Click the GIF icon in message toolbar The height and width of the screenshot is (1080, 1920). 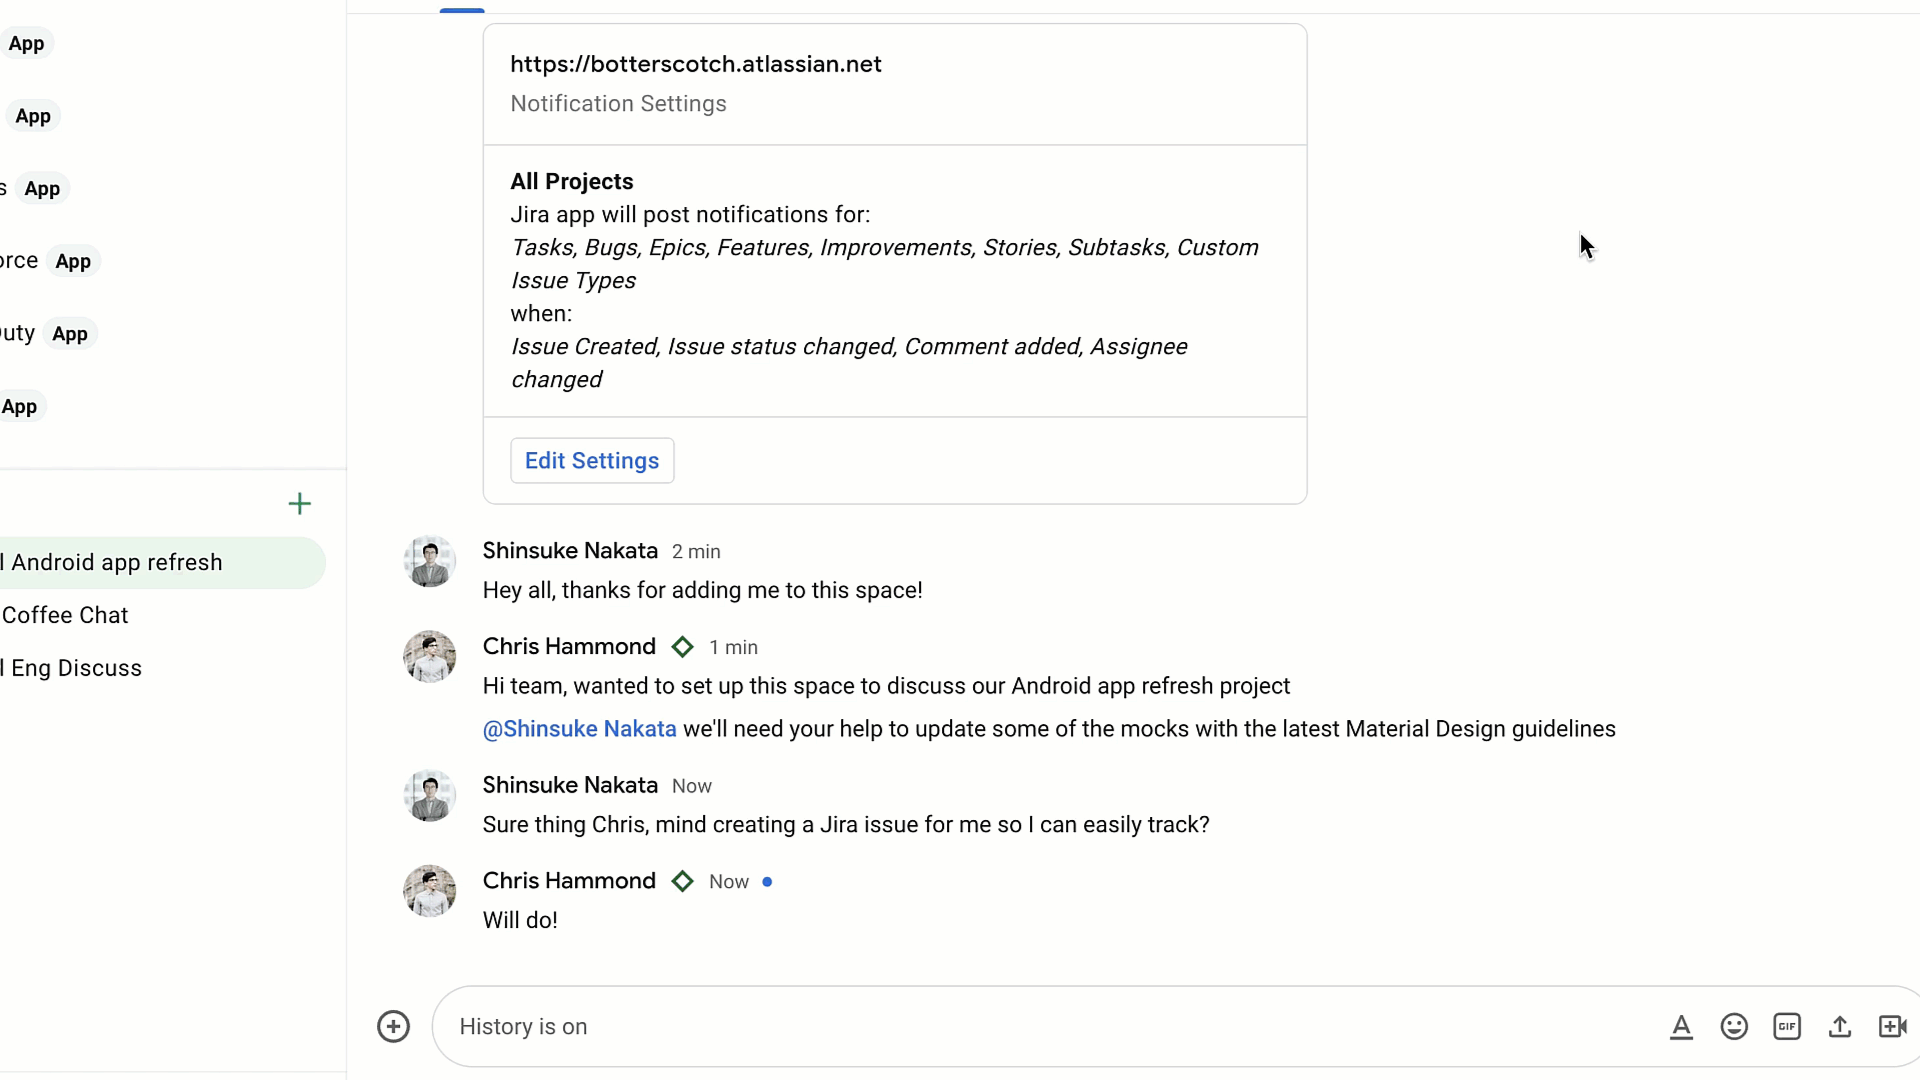pos(1788,1026)
